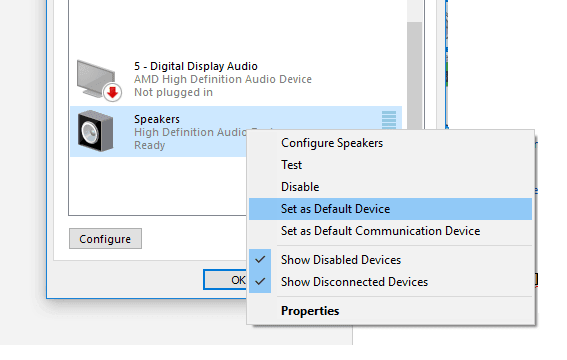Select the Speakers device name
Screen dimensions: 567x360
(x=157, y=119)
